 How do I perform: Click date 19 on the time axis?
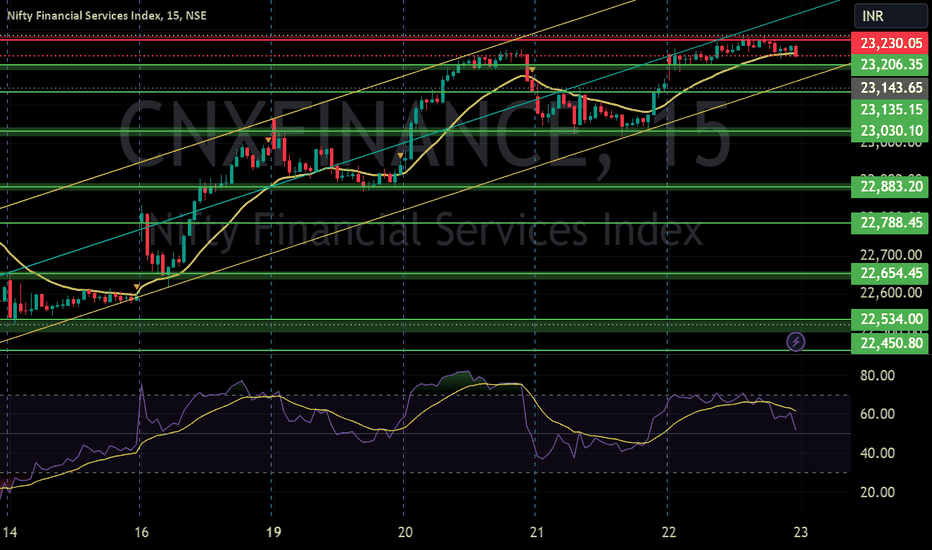click(x=273, y=532)
